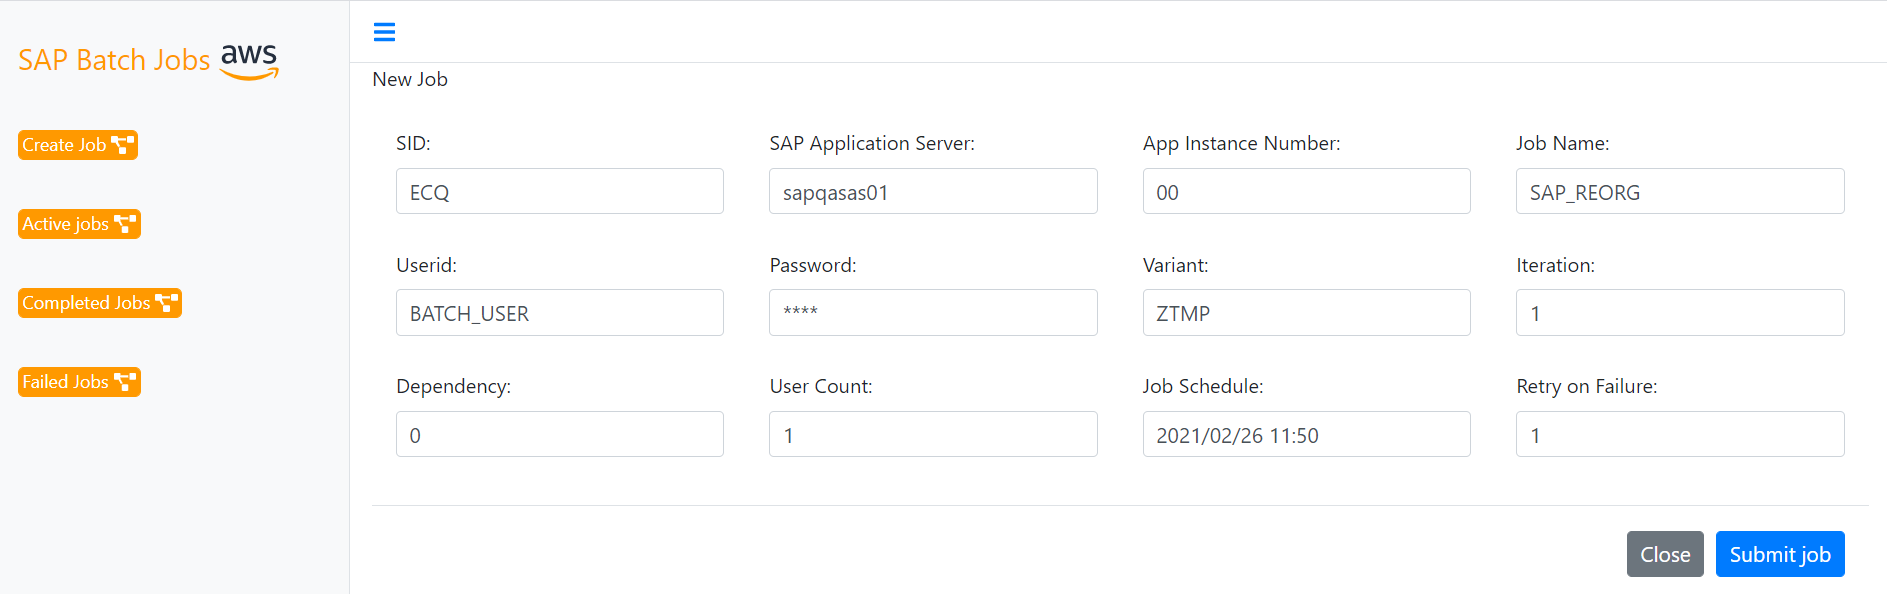Focus the Password field
The height and width of the screenshot is (594, 1887).
point(933,312)
